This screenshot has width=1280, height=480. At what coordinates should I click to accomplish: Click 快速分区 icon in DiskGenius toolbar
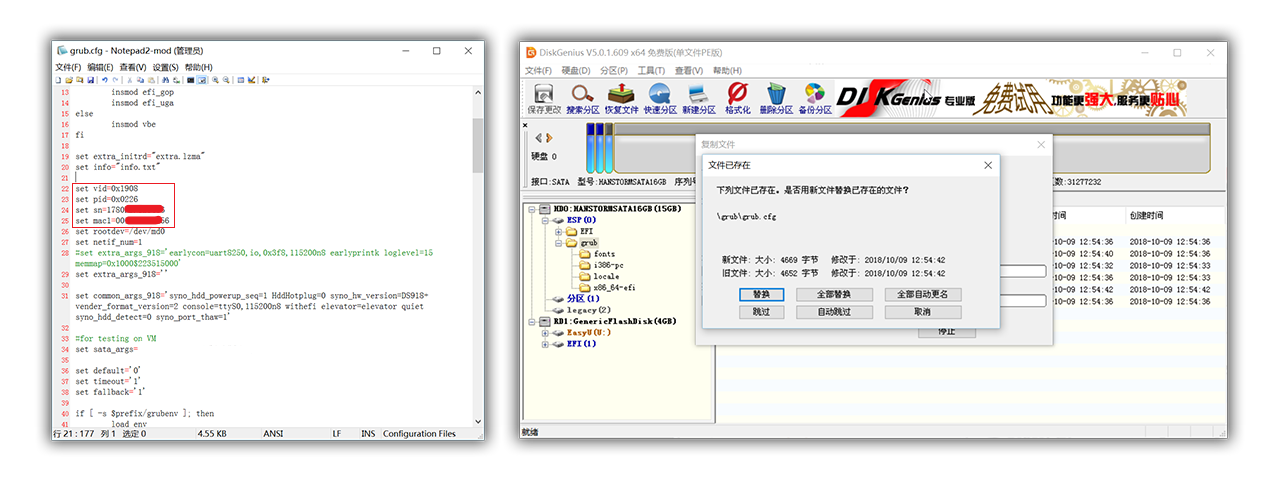[x=660, y=98]
